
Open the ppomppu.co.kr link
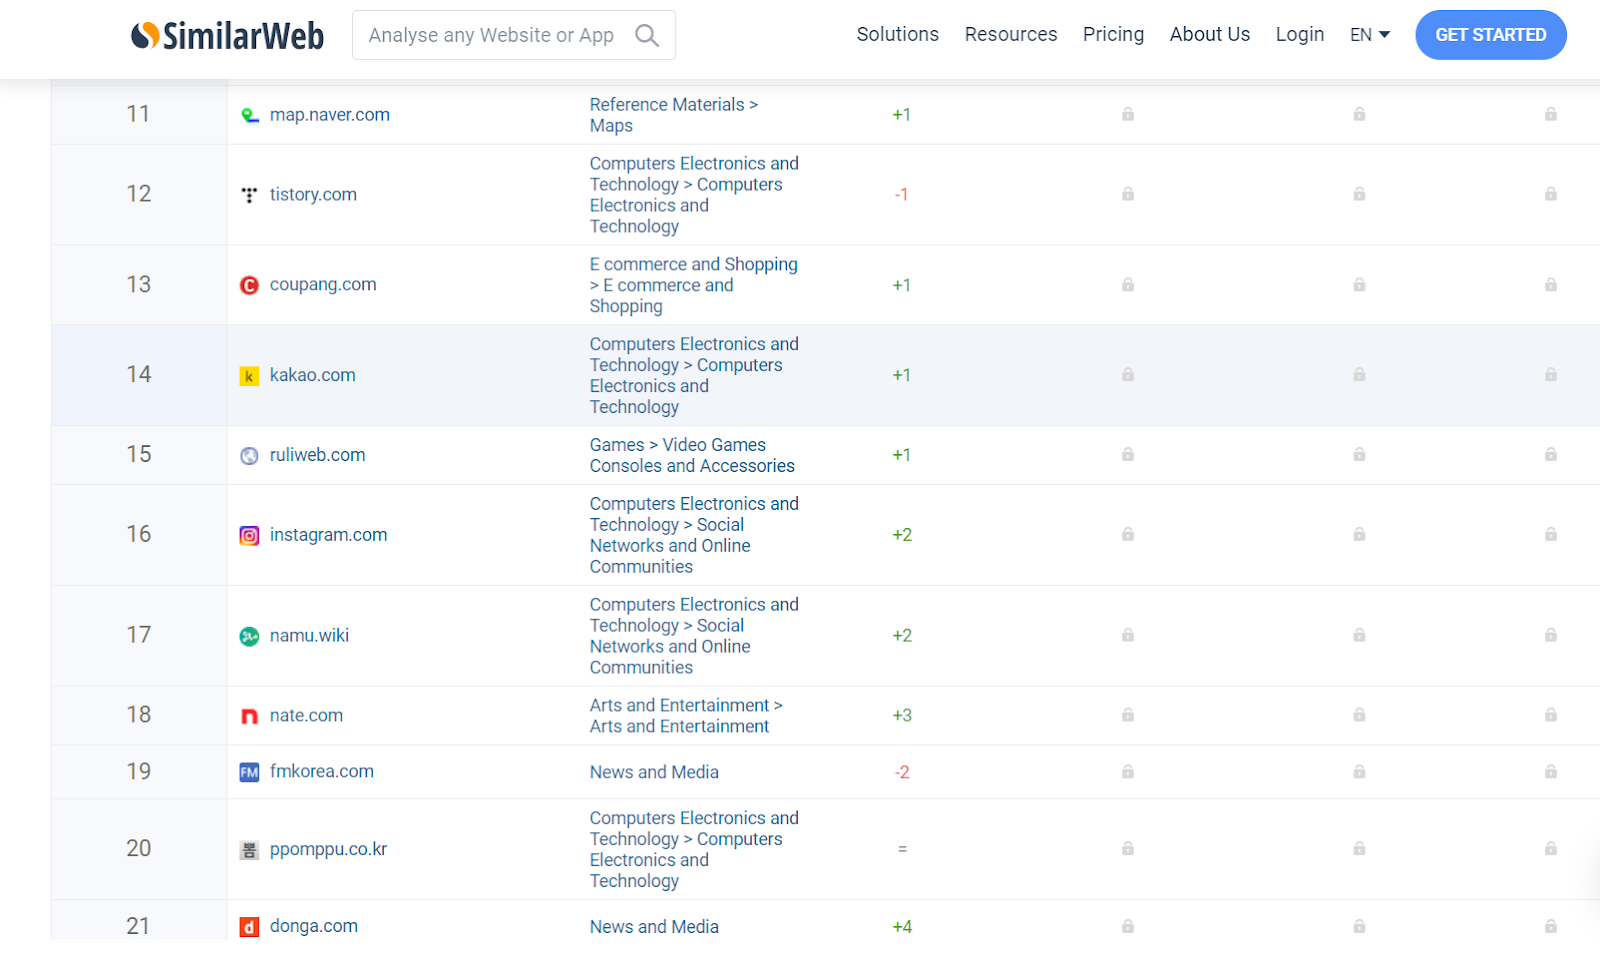[x=328, y=849]
